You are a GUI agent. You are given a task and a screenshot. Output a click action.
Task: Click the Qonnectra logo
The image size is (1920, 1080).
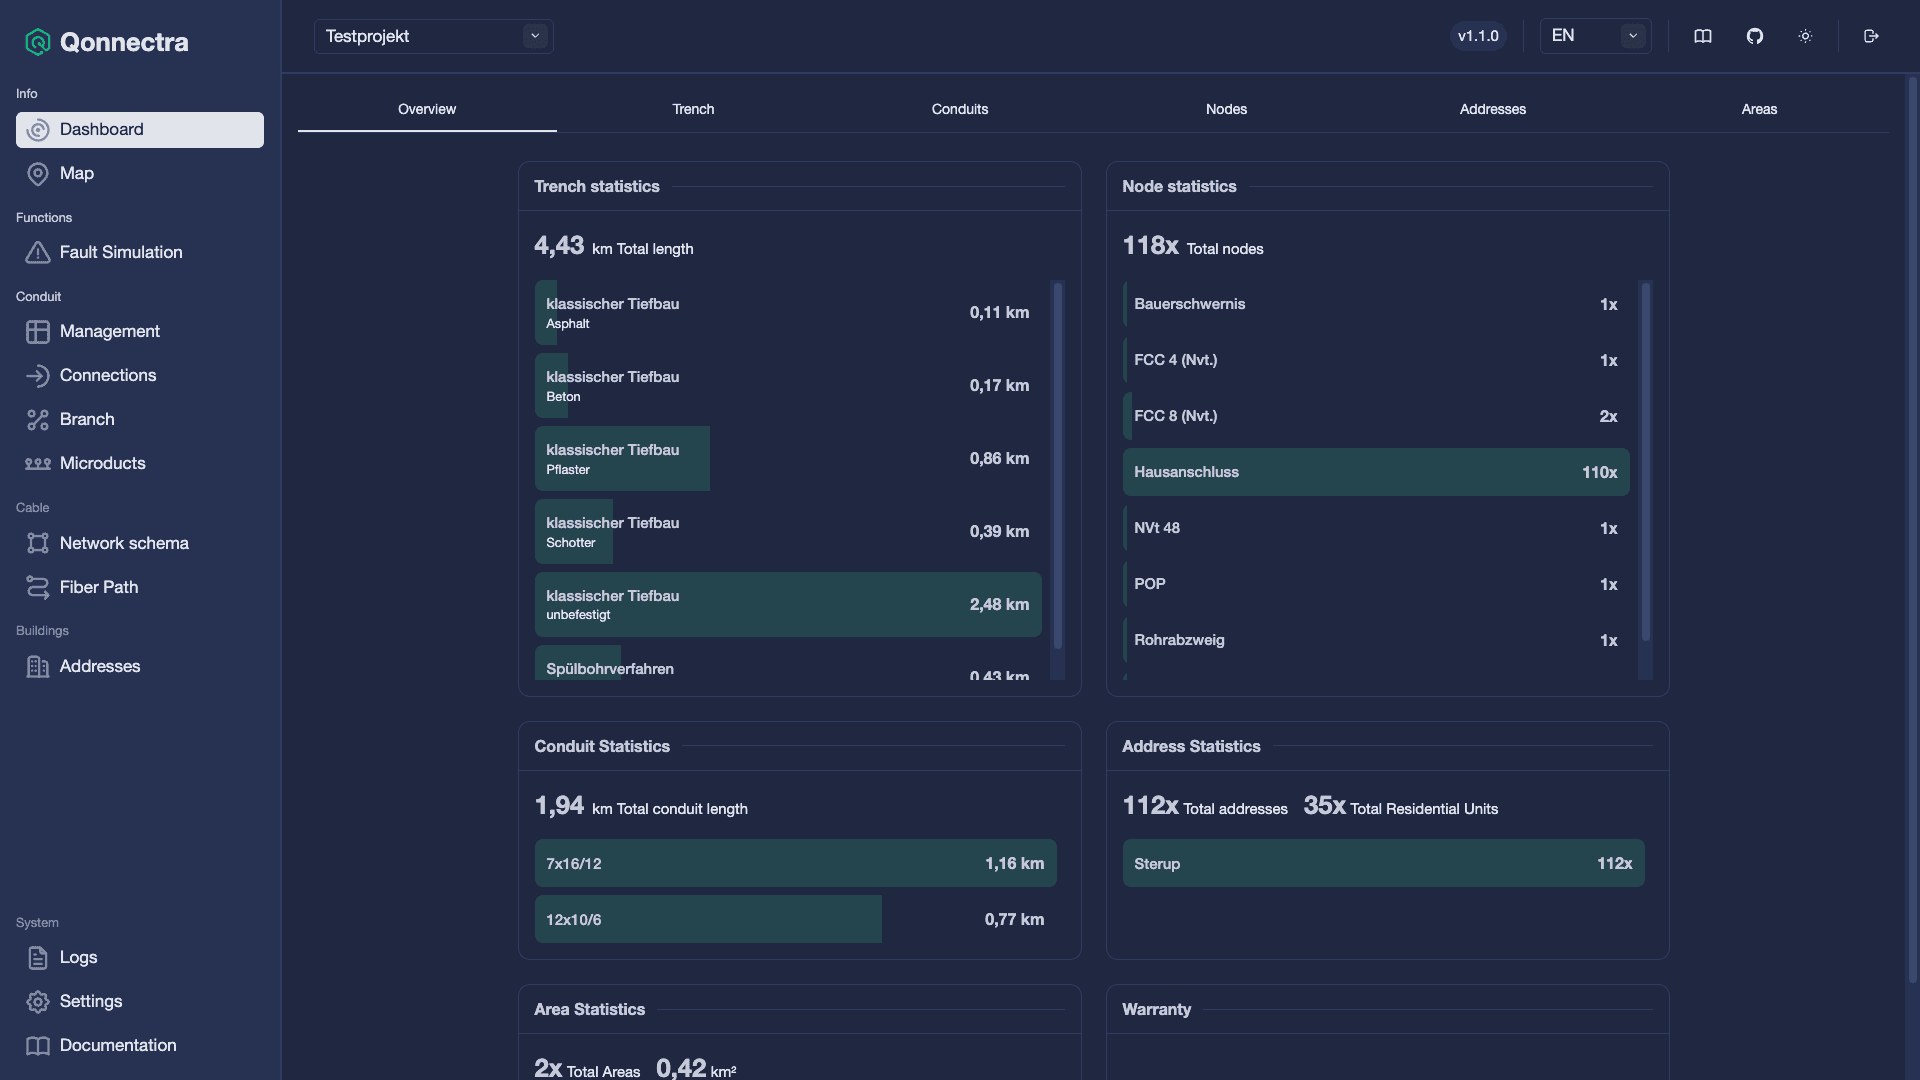(106, 42)
